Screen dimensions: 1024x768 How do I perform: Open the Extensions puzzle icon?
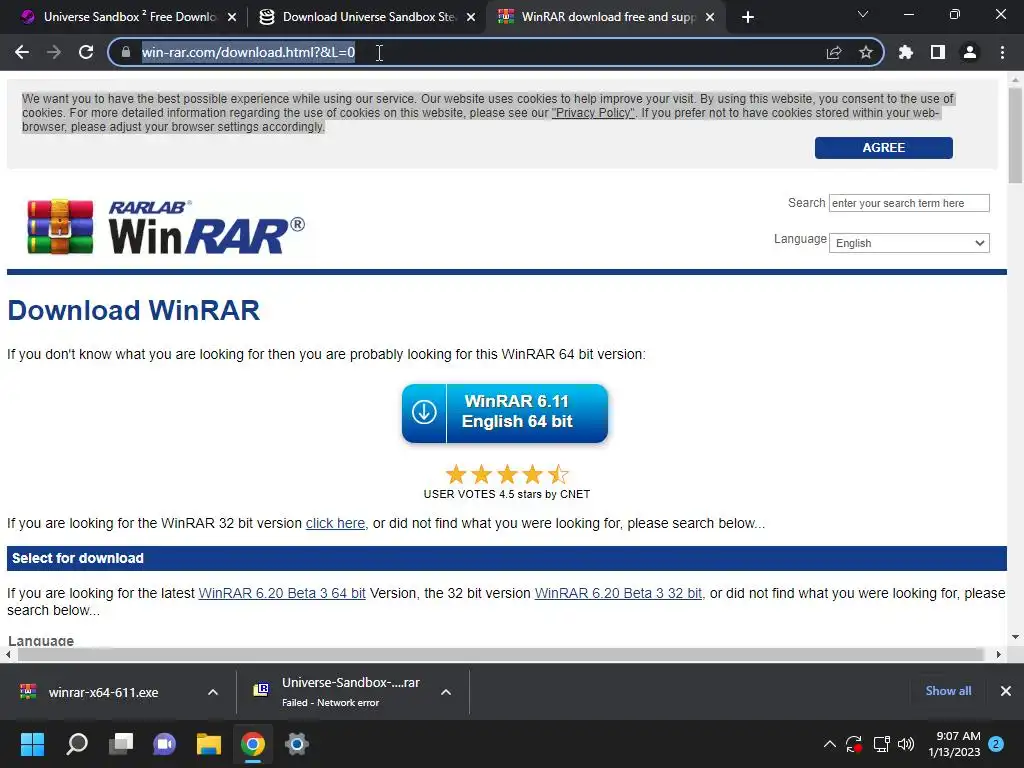coord(905,52)
